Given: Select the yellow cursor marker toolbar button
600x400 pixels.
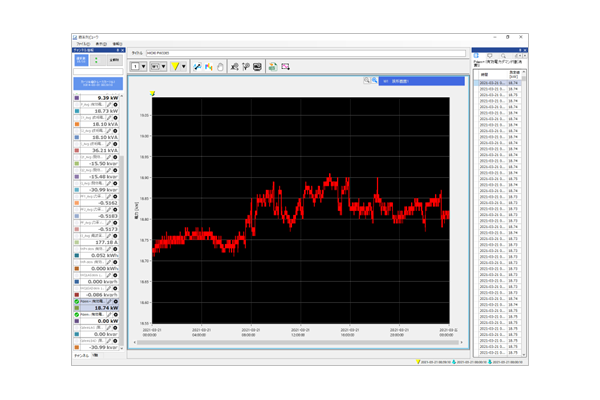Looking at the screenshot, I should 175,67.
